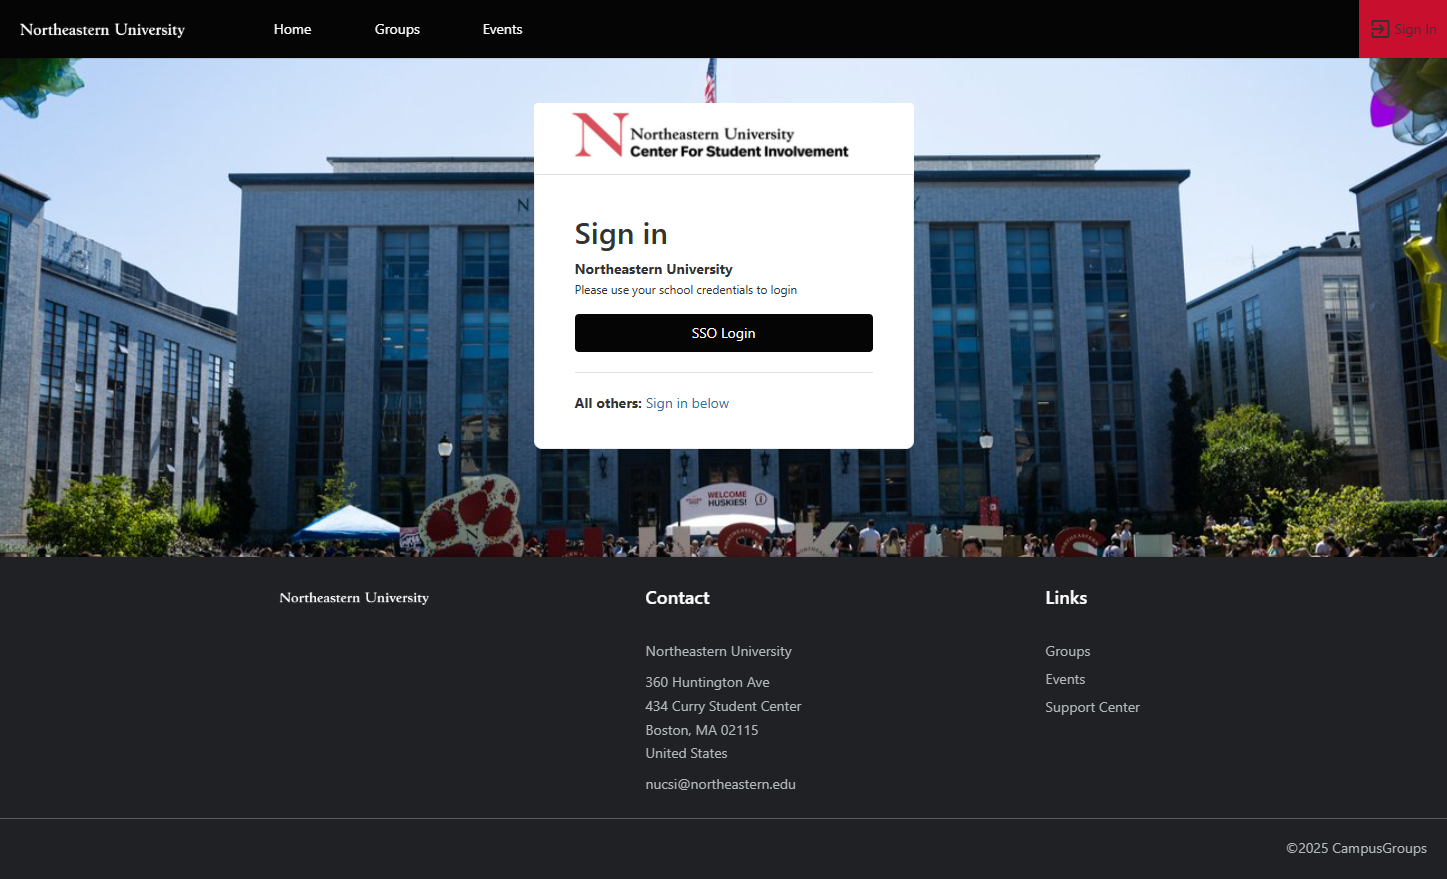Click the Center For Student Involvement logo
Viewport: 1447px width, 879px height.
pos(710,136)
